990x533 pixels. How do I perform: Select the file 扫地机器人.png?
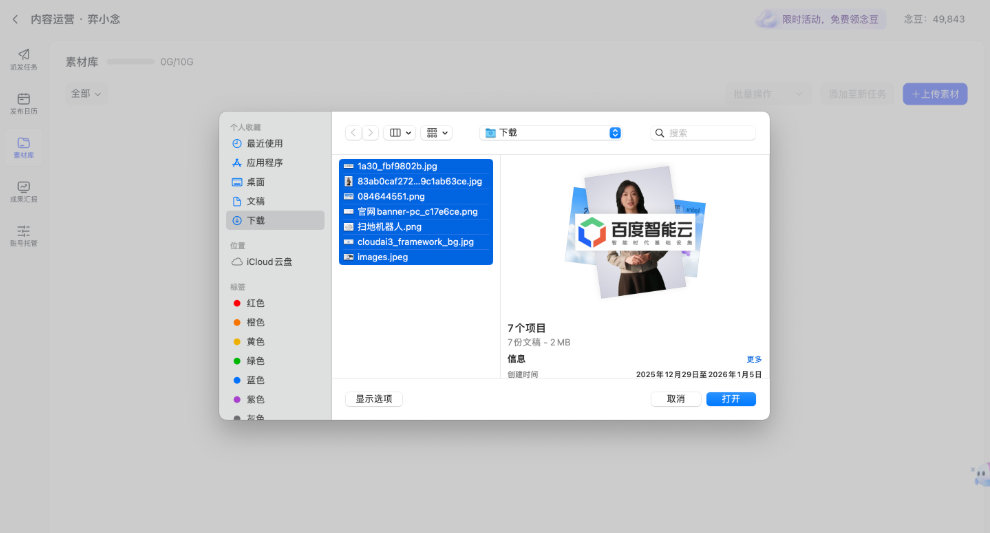(389, 227)
